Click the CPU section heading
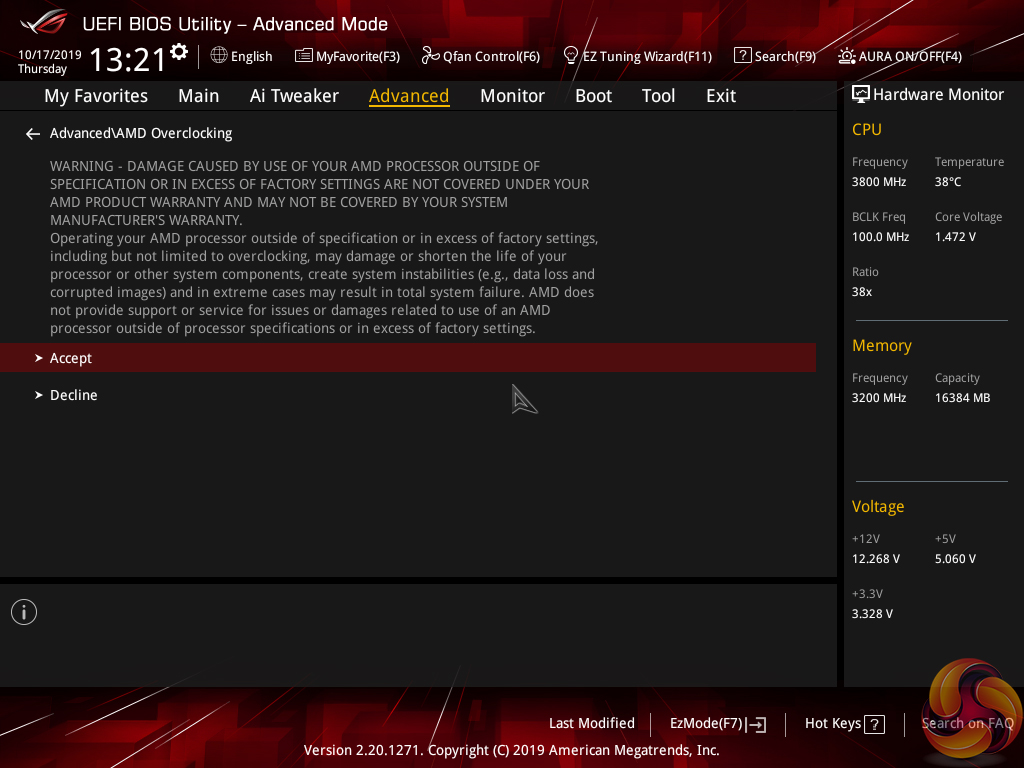Image resolution: width=1024 pixels, height=768 pixels. 867,129
